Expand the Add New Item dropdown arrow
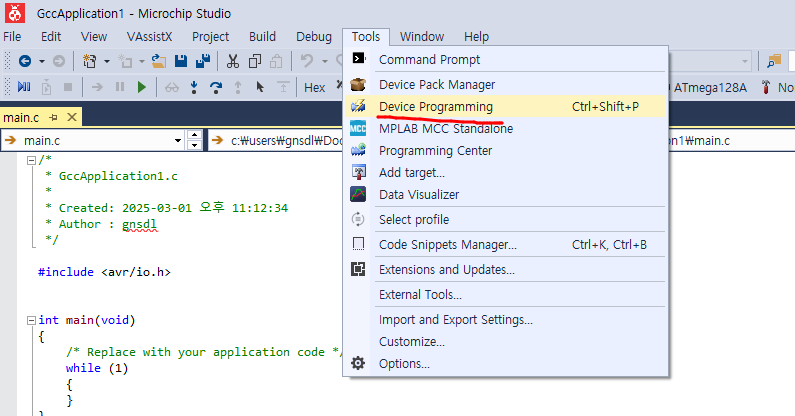 pos(142,61)
